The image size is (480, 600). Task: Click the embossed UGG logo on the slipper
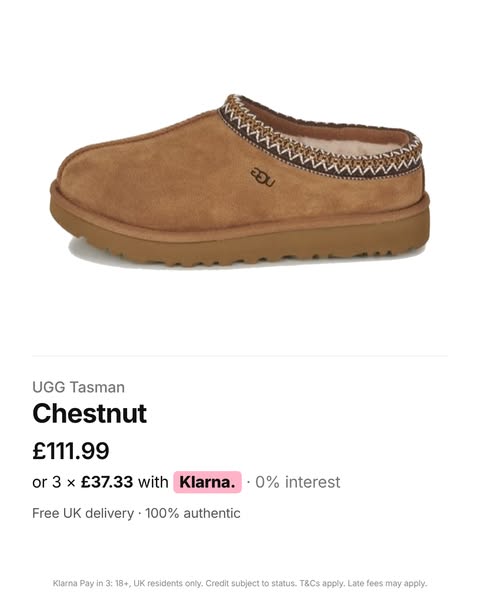[263, 177]
